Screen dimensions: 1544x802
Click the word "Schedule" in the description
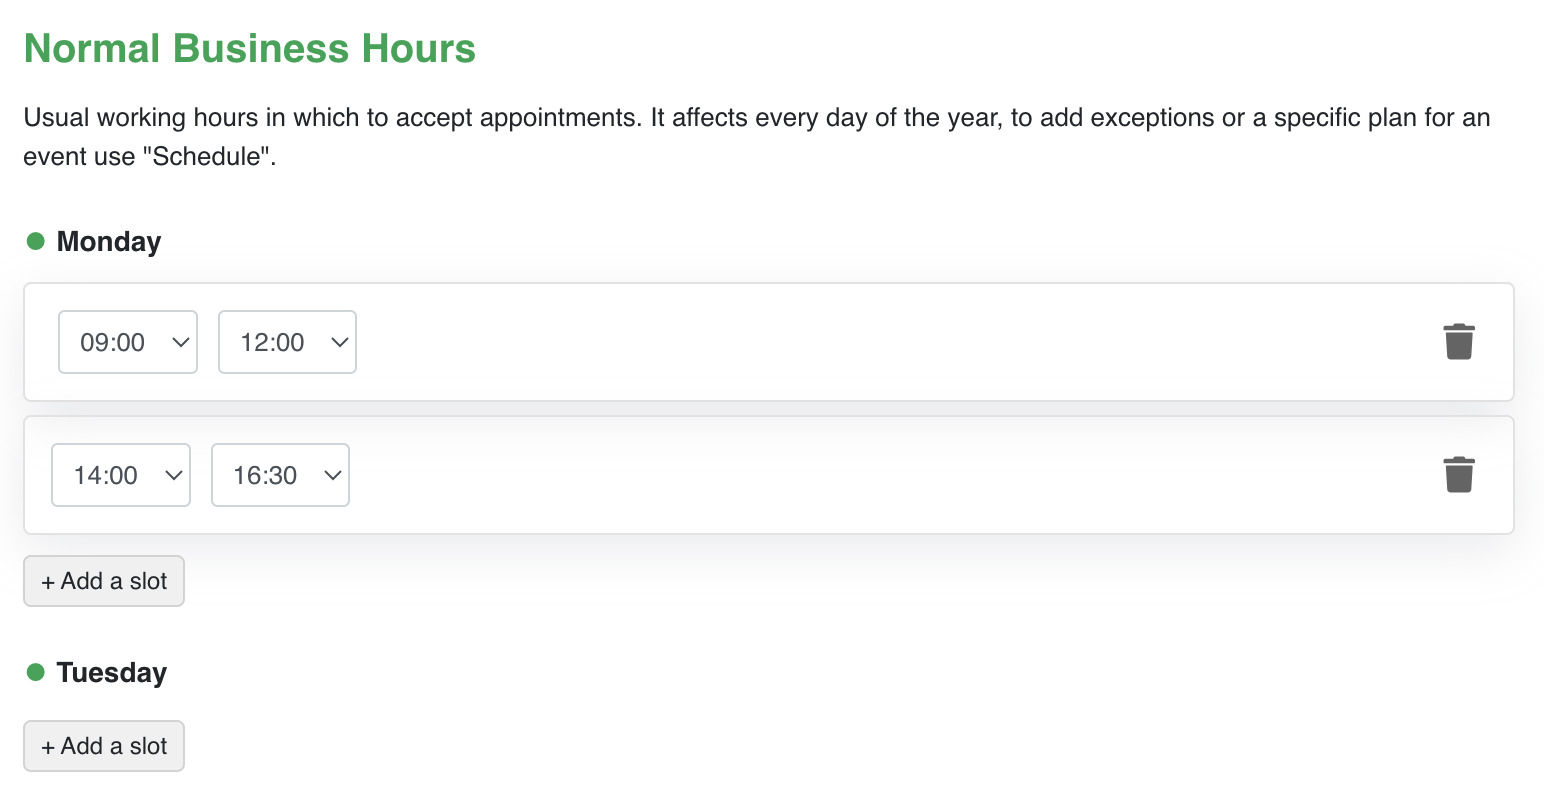click(x=211, y=156)
